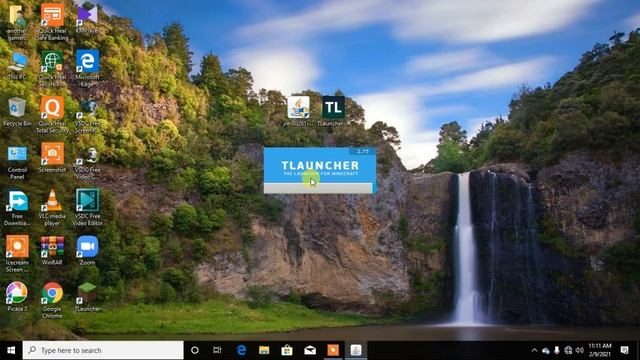The width and height of the screenshot is (640, 360).
Task: Select the Picasa 3 shortcut
Action: pos(17,297)
